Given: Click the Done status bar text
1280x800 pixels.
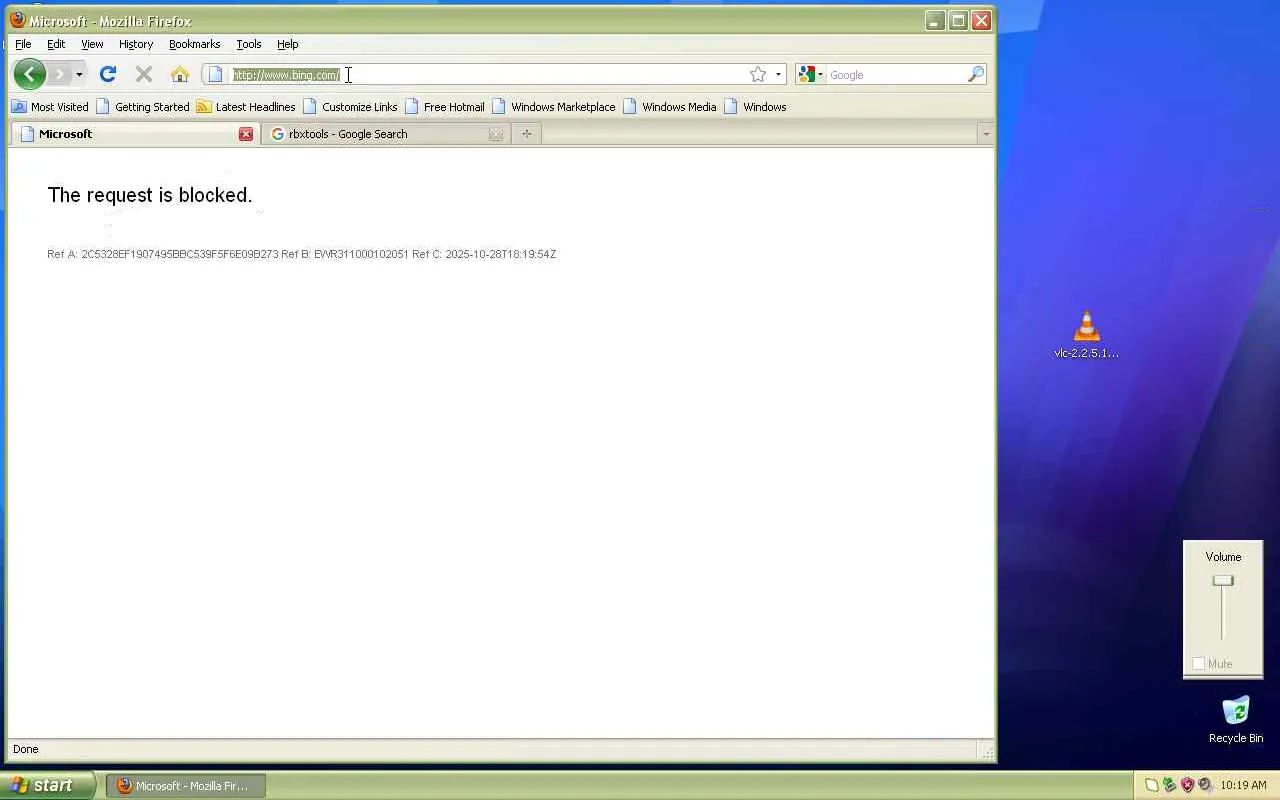Looking at the screenshot, I should click(x=26, y=749).
